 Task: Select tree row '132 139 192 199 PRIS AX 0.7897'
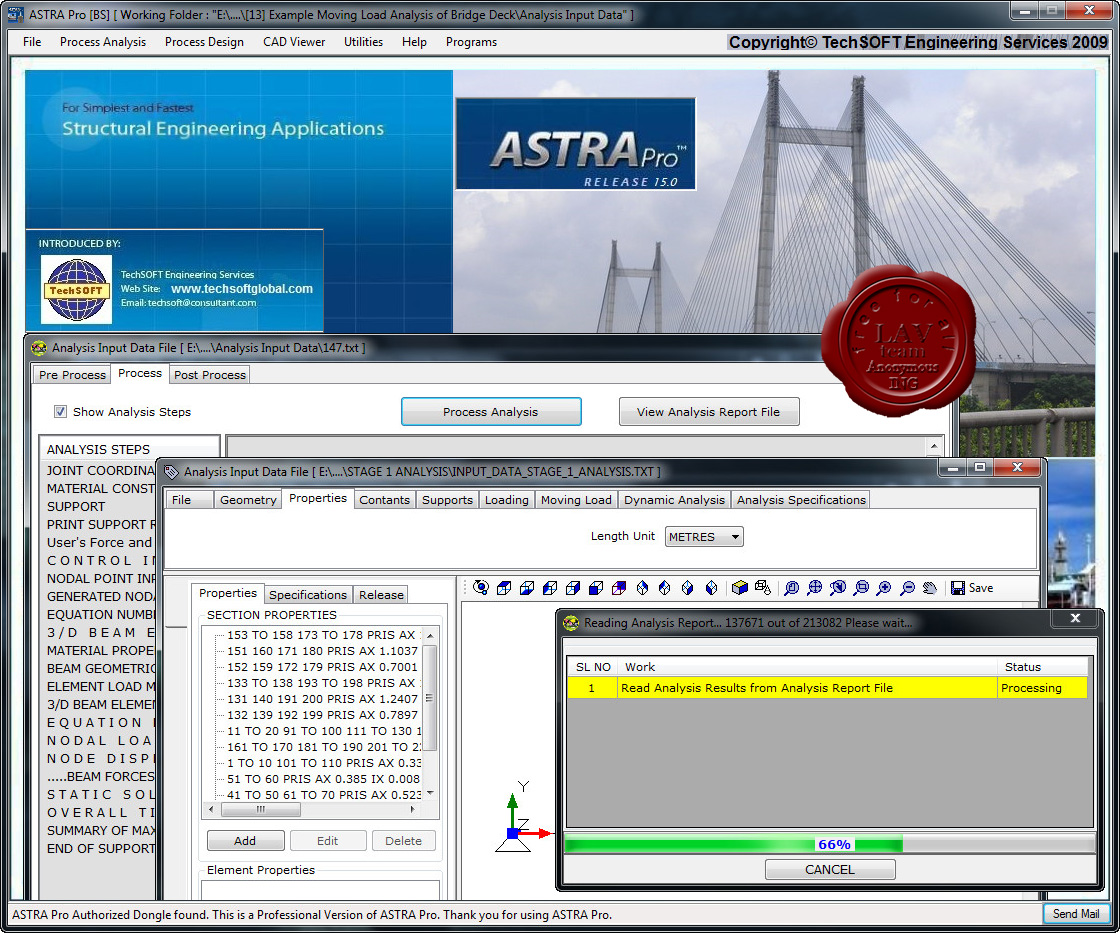point(322,714)
